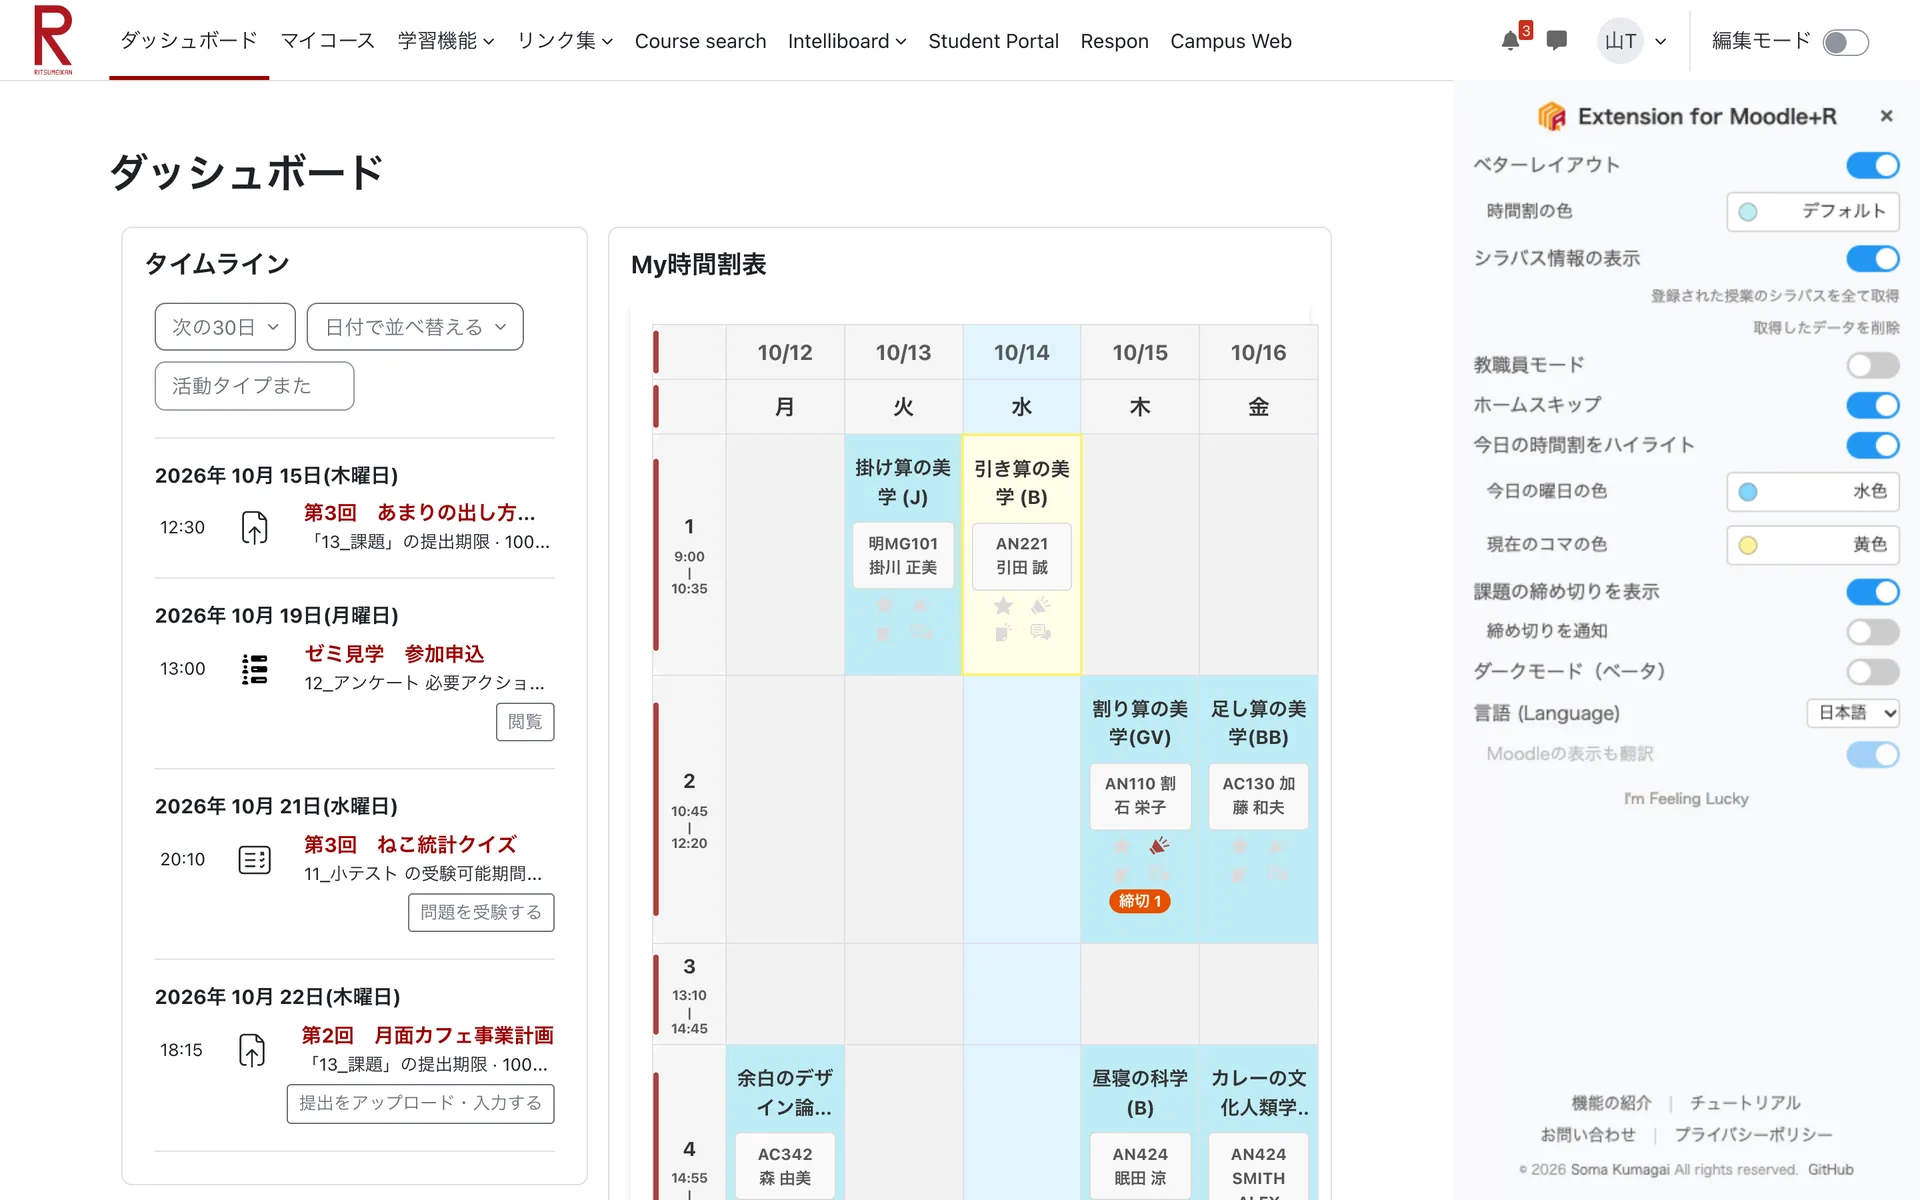
Task: Open 現在のコマの色 黄色 color picker
Action: (x=1812, y=544)
